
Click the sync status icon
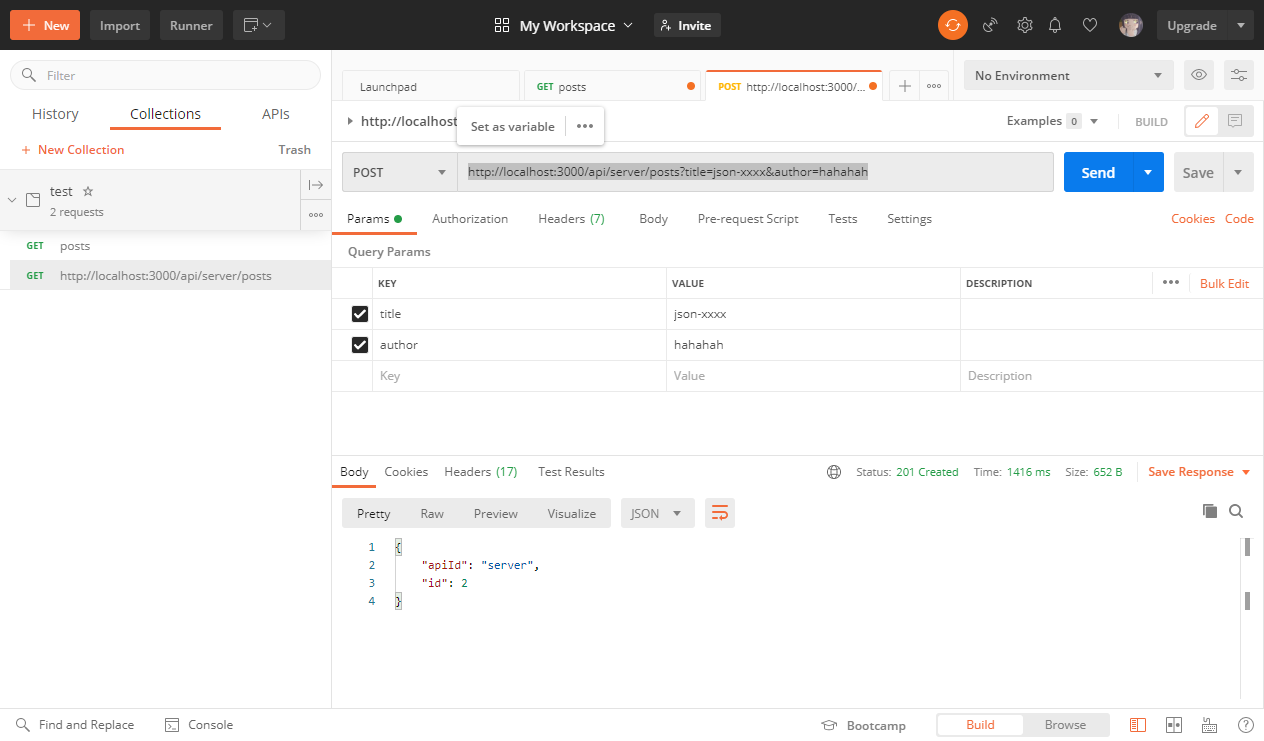coord(953,25)
